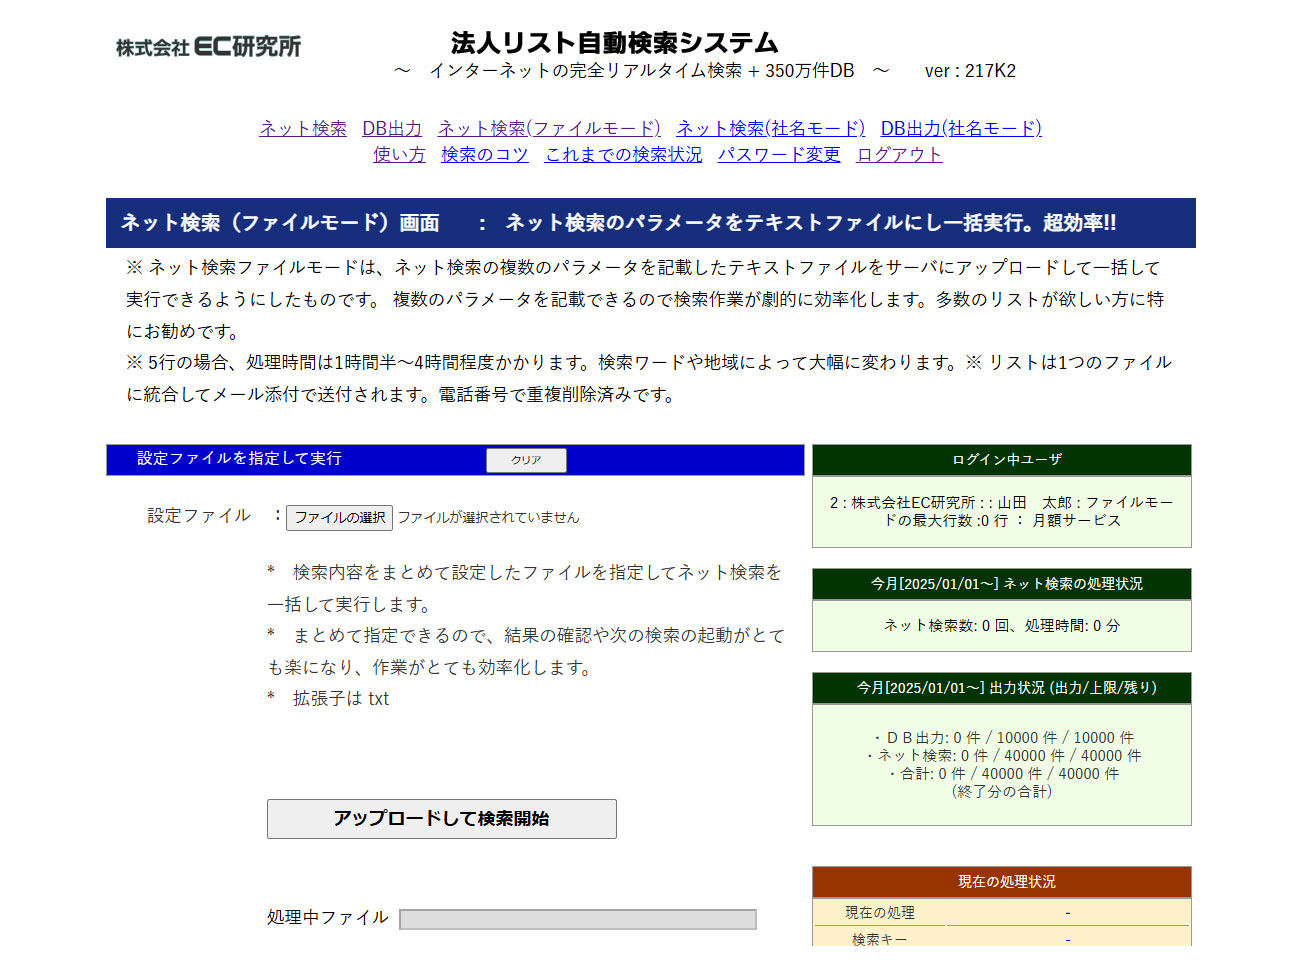
Task: Click the 検索キー row label
Action: click(880, 939)
